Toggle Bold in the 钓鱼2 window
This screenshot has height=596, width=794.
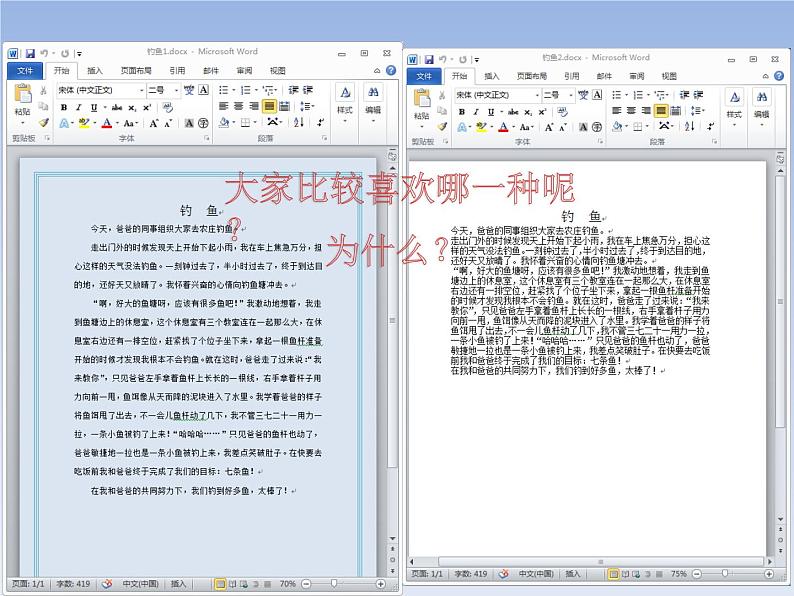[462, 112]
